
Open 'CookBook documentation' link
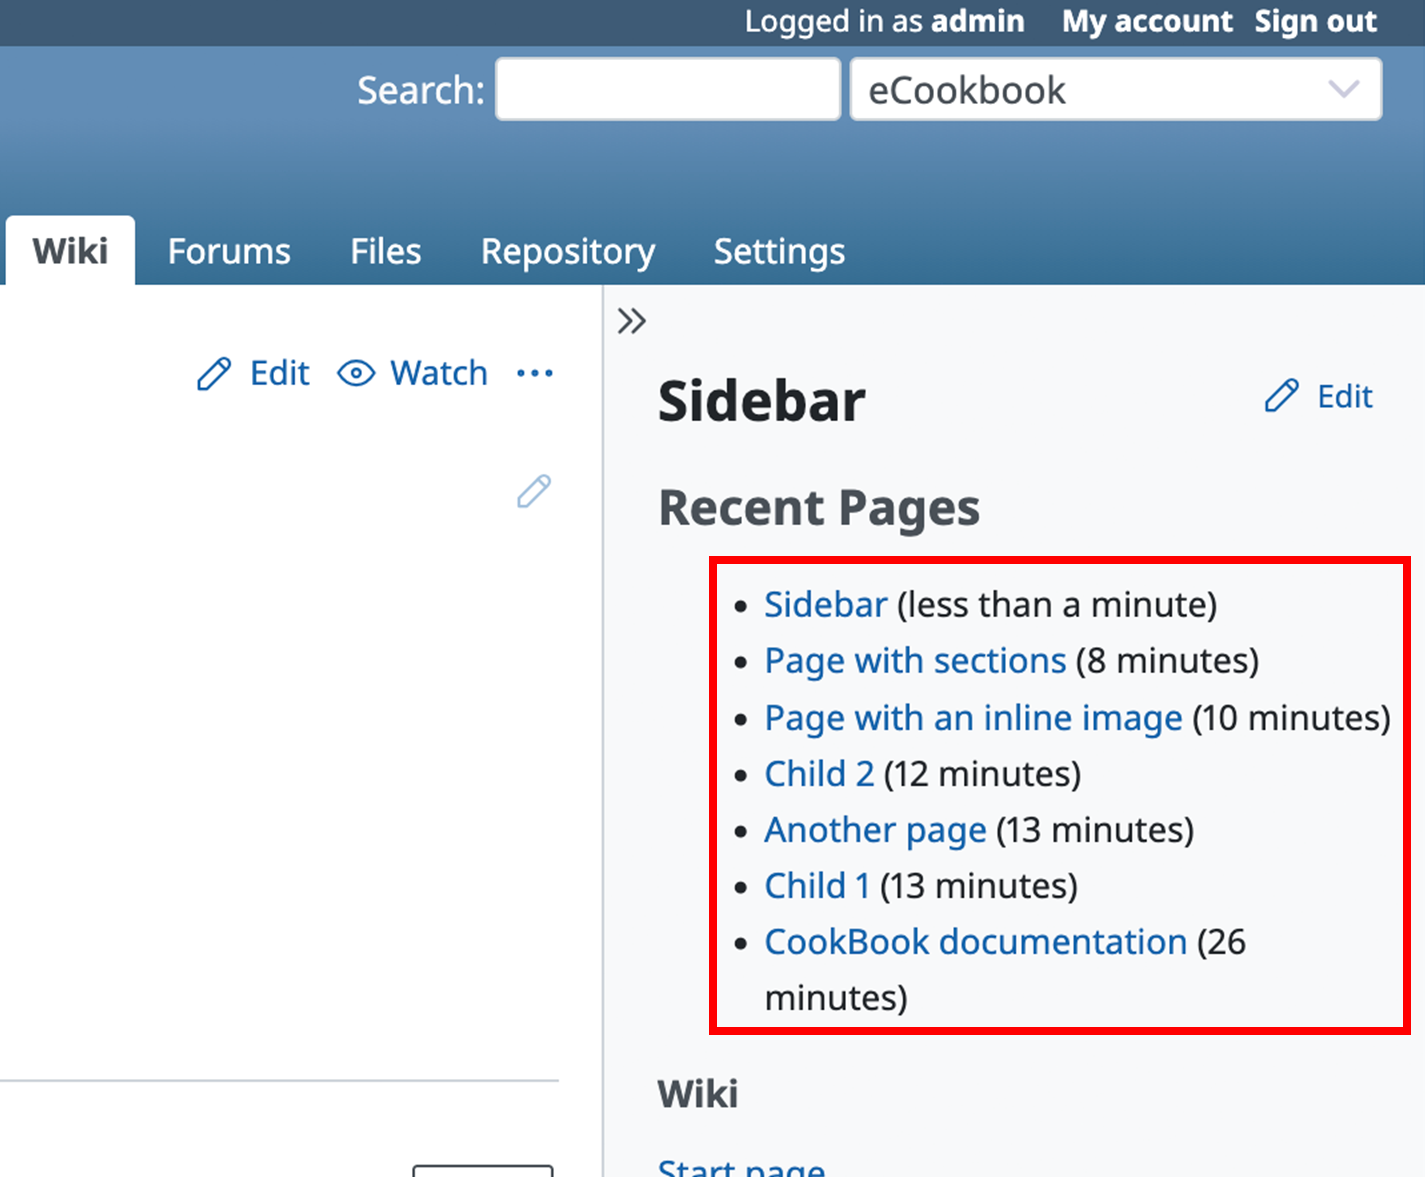click(x=975, y=942)
